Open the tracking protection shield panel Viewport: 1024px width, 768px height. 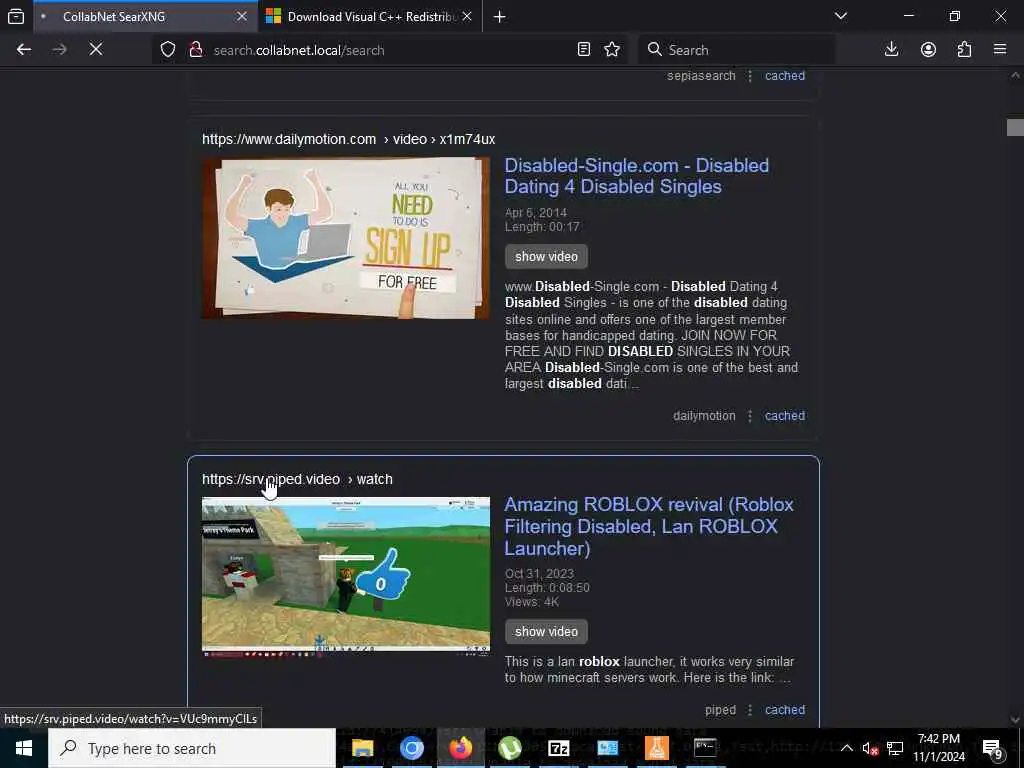pyautogui.click(x=168, y=50)
